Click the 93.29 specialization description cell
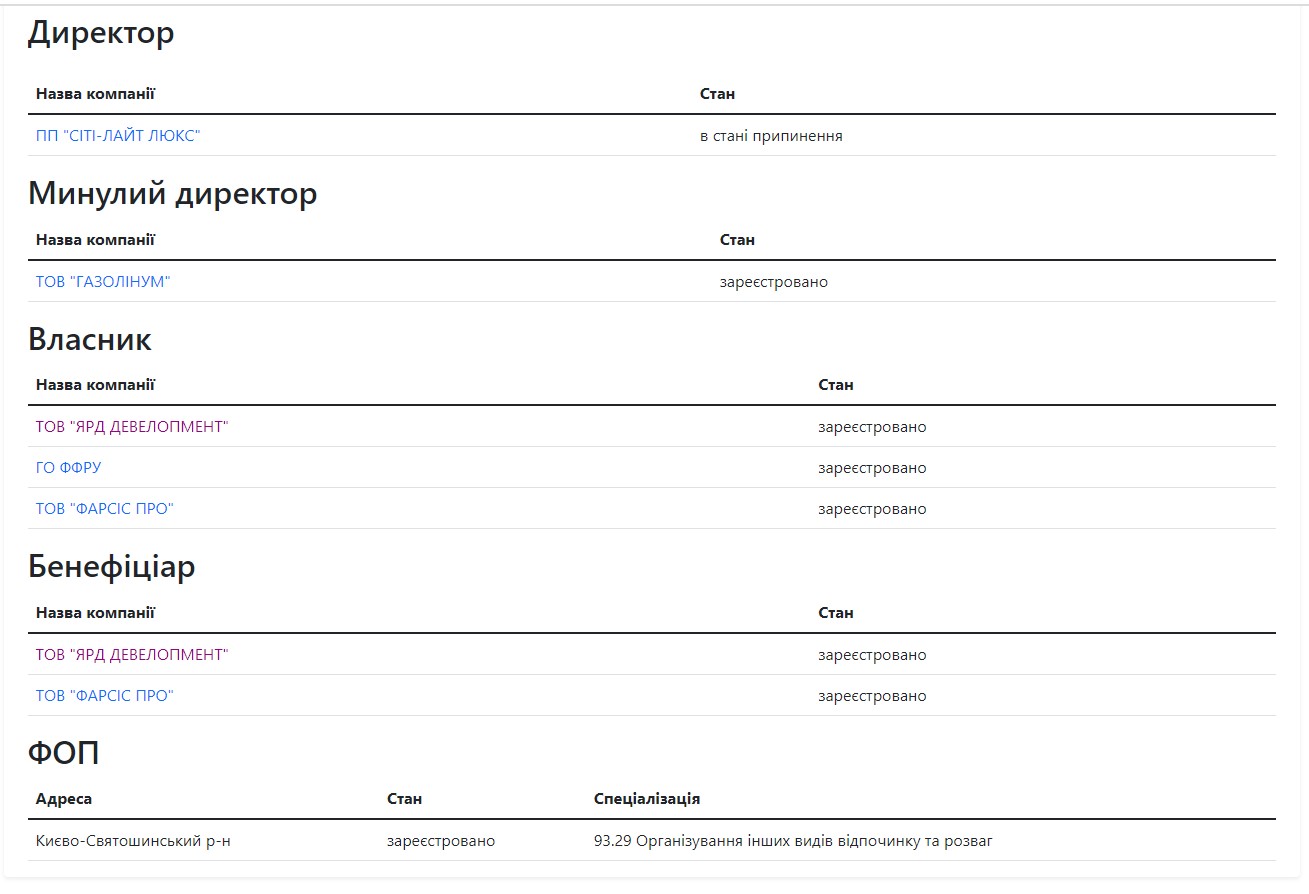Viewport: 1309px width, 894px height. [793, 841]
